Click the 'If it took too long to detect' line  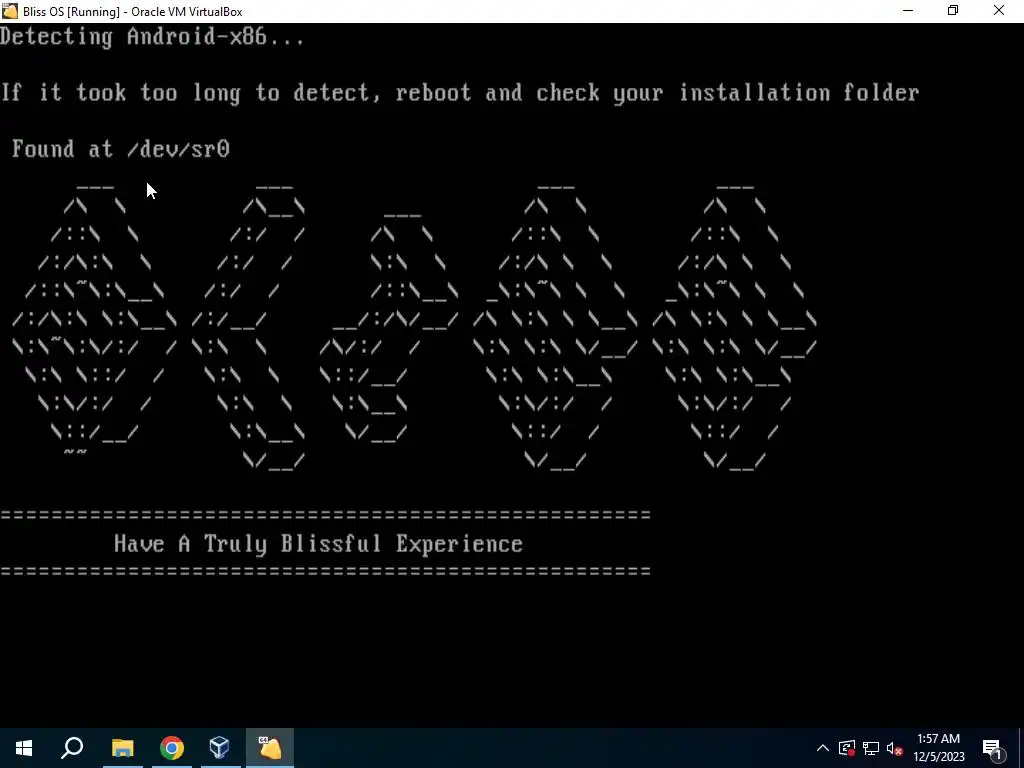(x=460, y=93)
